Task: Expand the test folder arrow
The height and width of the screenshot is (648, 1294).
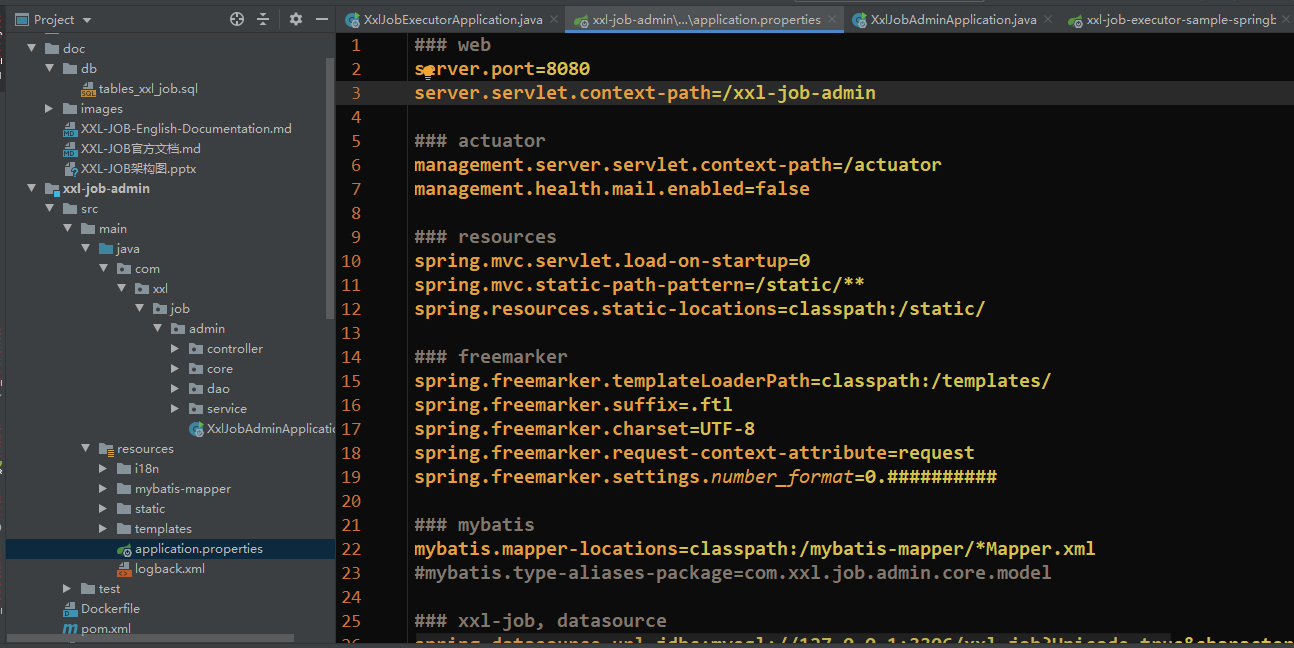Action: (x=67, y=589)
